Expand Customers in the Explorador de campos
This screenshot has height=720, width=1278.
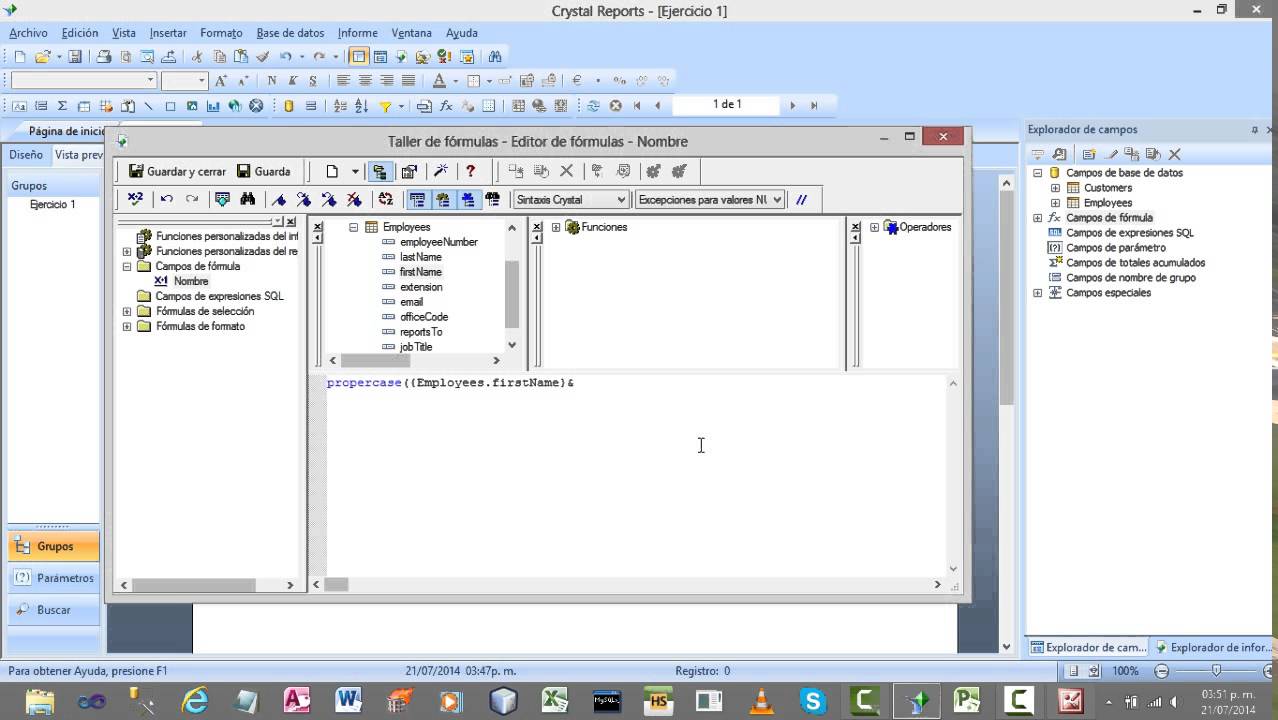click(1055, 188)
